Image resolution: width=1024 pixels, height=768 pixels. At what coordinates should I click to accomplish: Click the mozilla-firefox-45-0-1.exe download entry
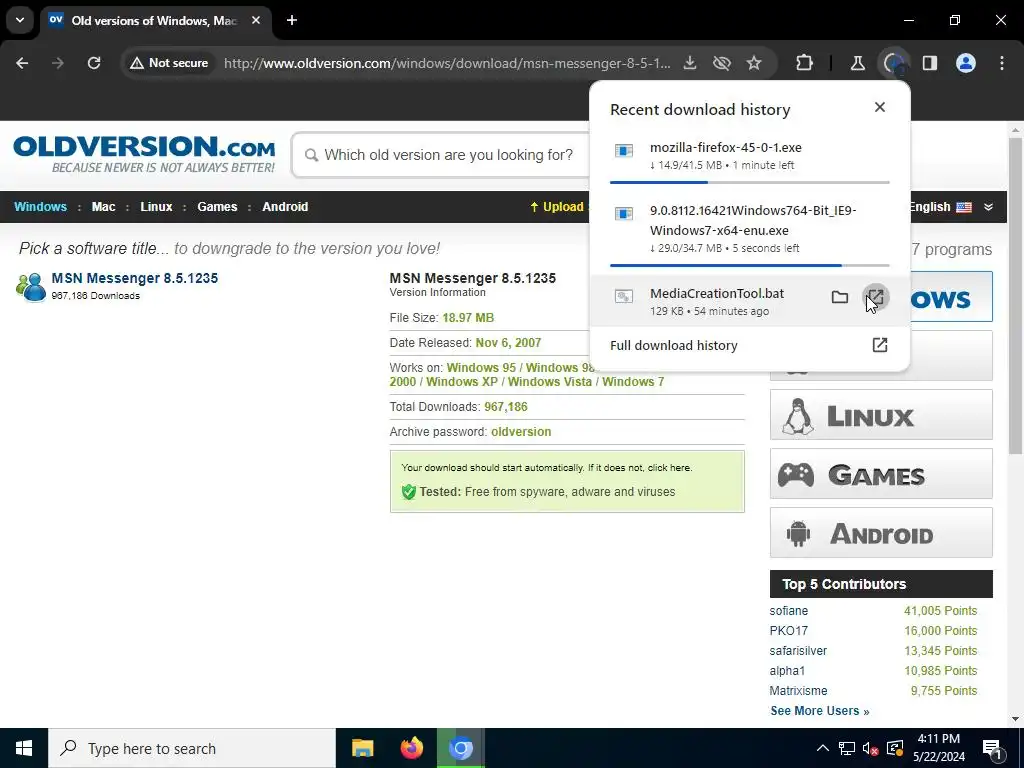pos(749,156)
